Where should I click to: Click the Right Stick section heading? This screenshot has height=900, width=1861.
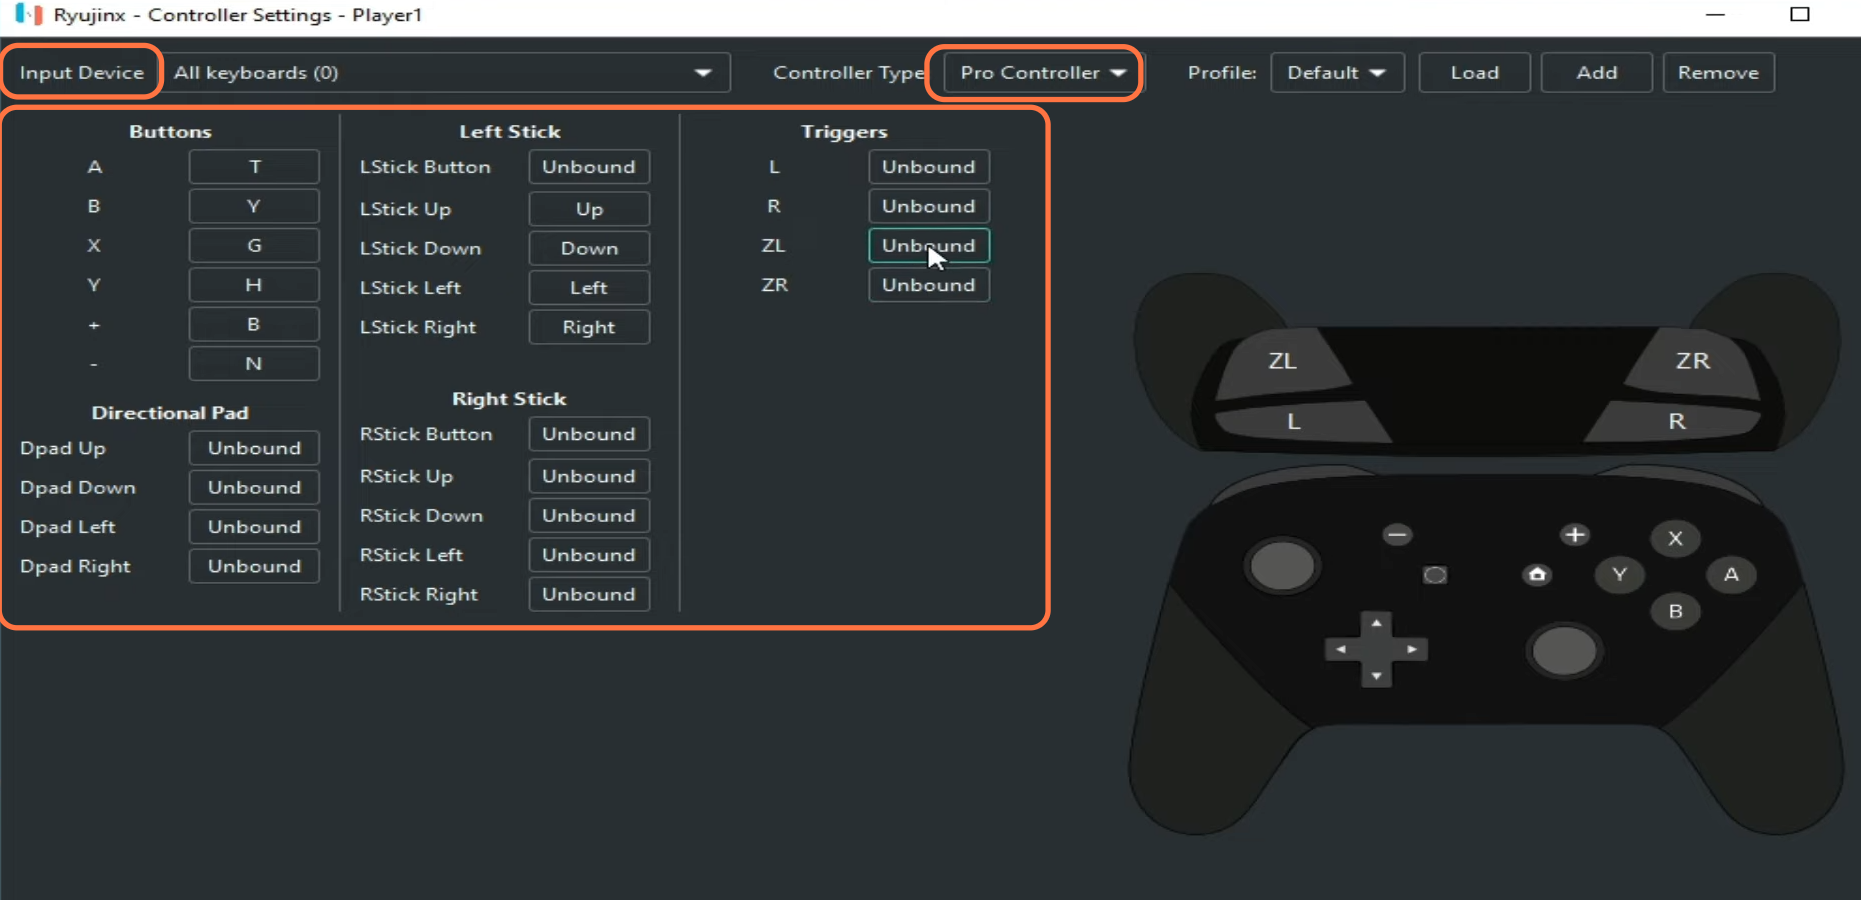pyautogui.click(x=509, y=398)
